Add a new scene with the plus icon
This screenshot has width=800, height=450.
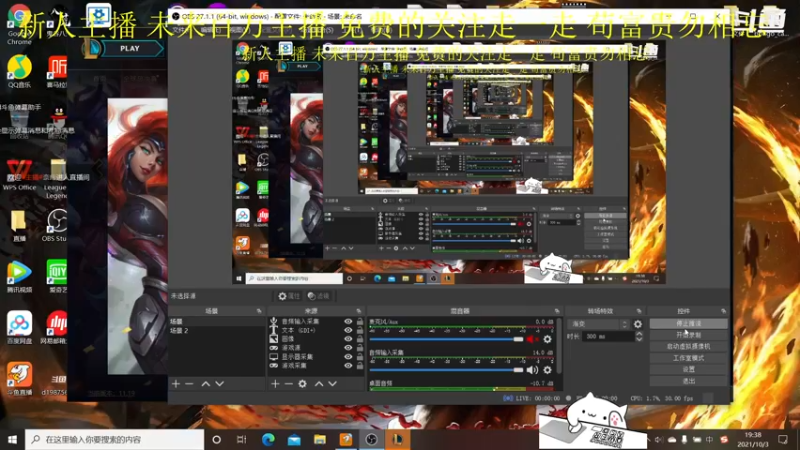click(x=176, y=383)
